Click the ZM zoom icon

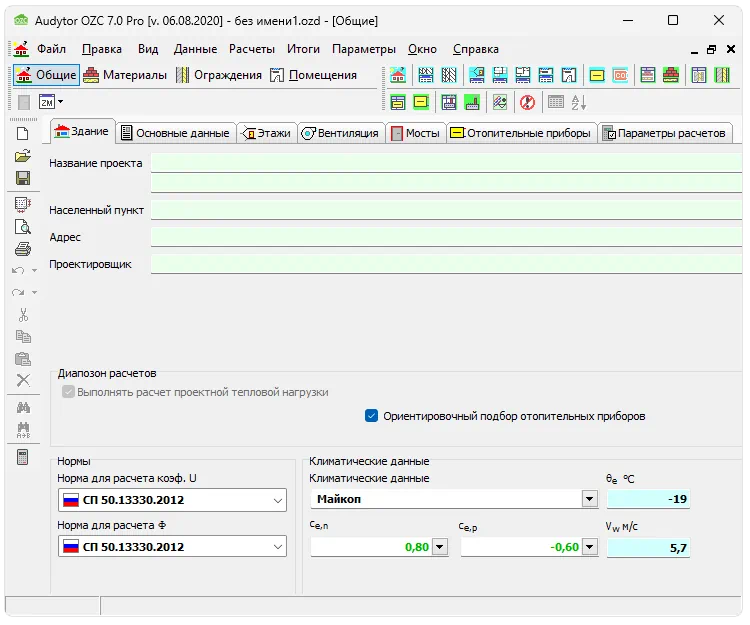[x=47, y=102]
